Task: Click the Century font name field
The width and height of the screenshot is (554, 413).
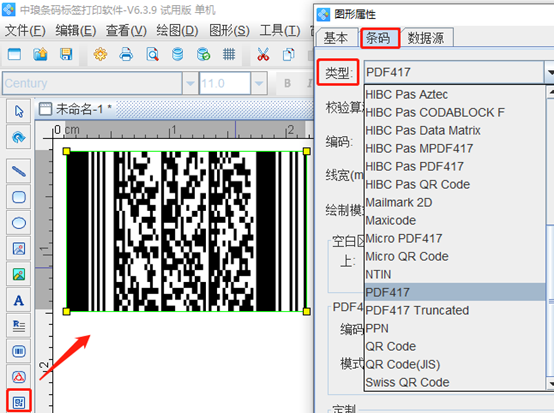Action: pyautogui.click(x=92, y=83)
